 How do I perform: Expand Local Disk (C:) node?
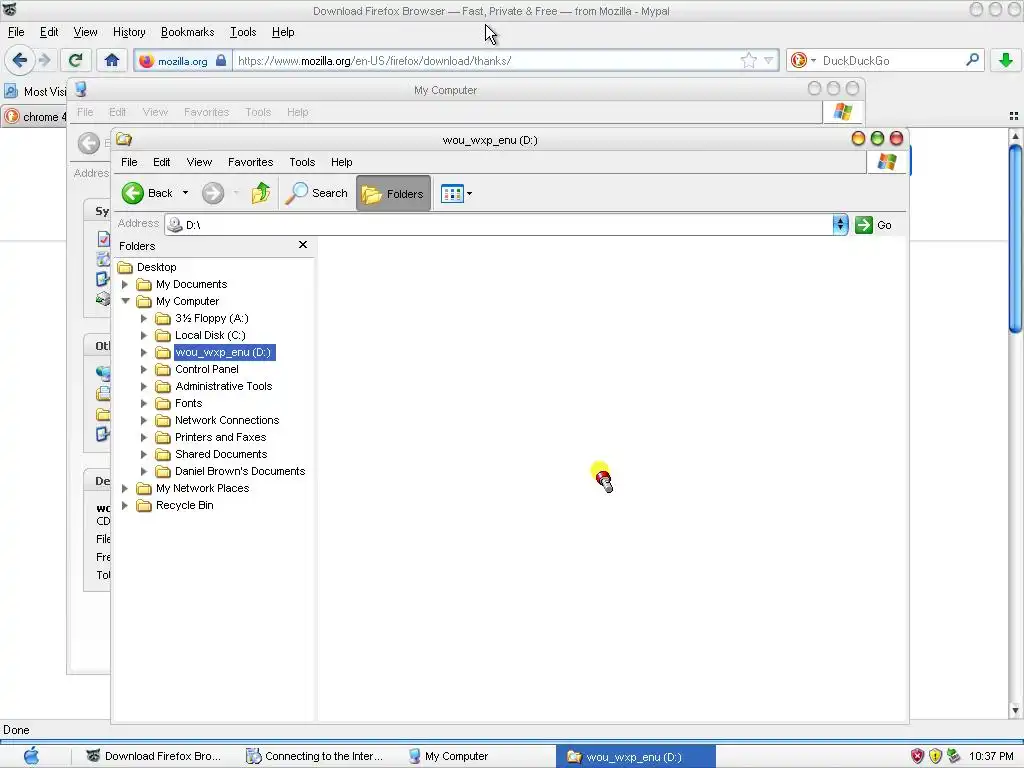pyautogui.click(x=144, y=335)
